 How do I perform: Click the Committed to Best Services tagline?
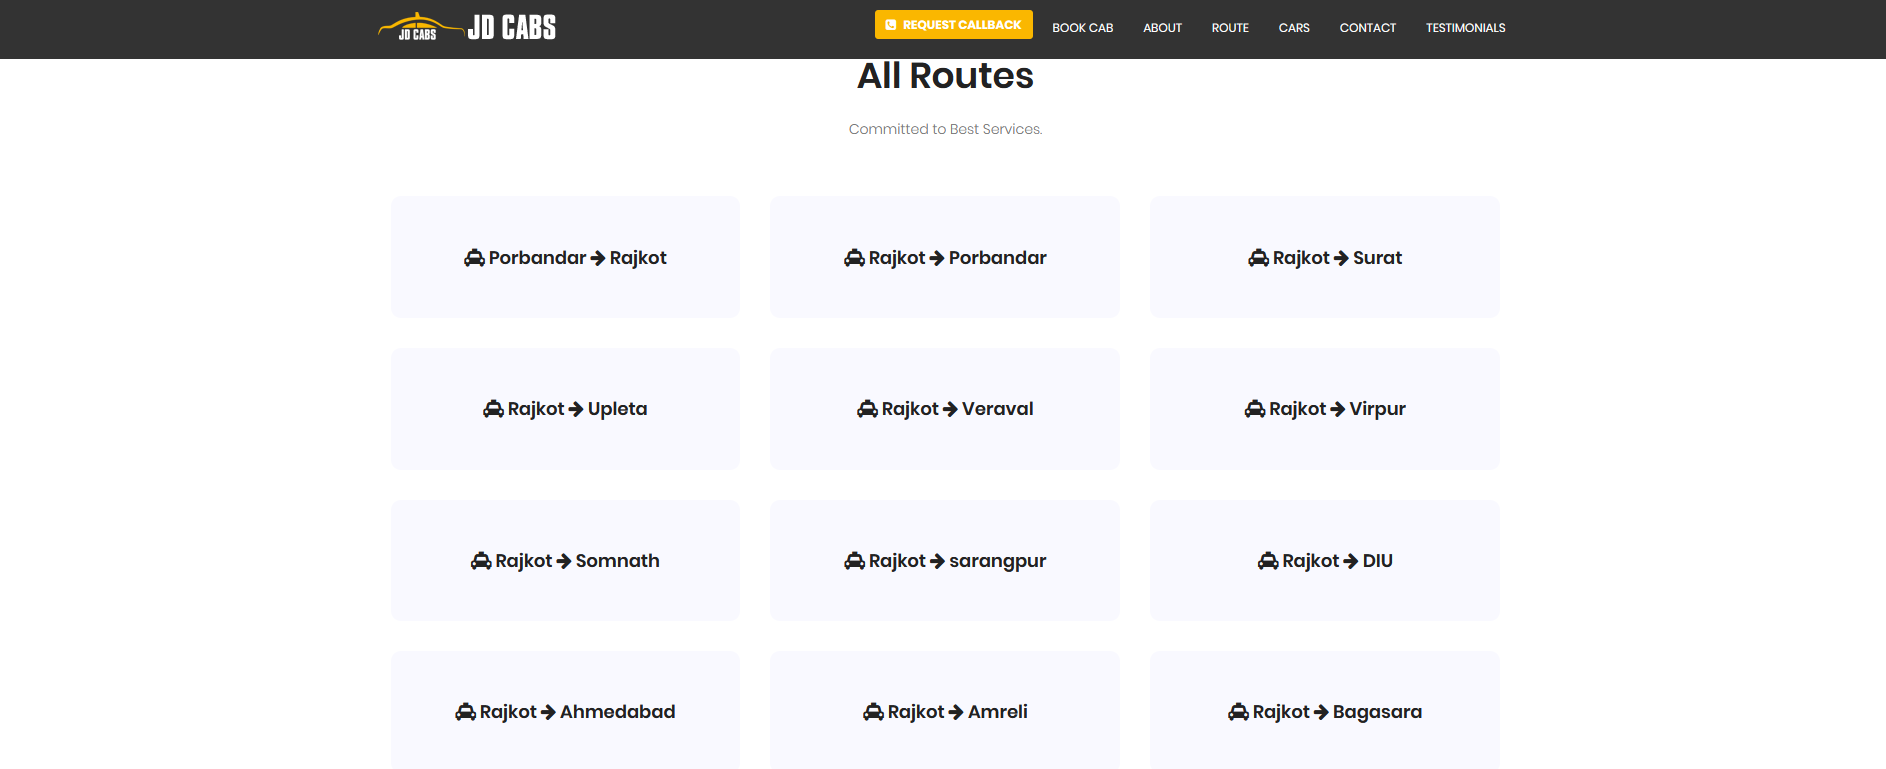(945, 129)
